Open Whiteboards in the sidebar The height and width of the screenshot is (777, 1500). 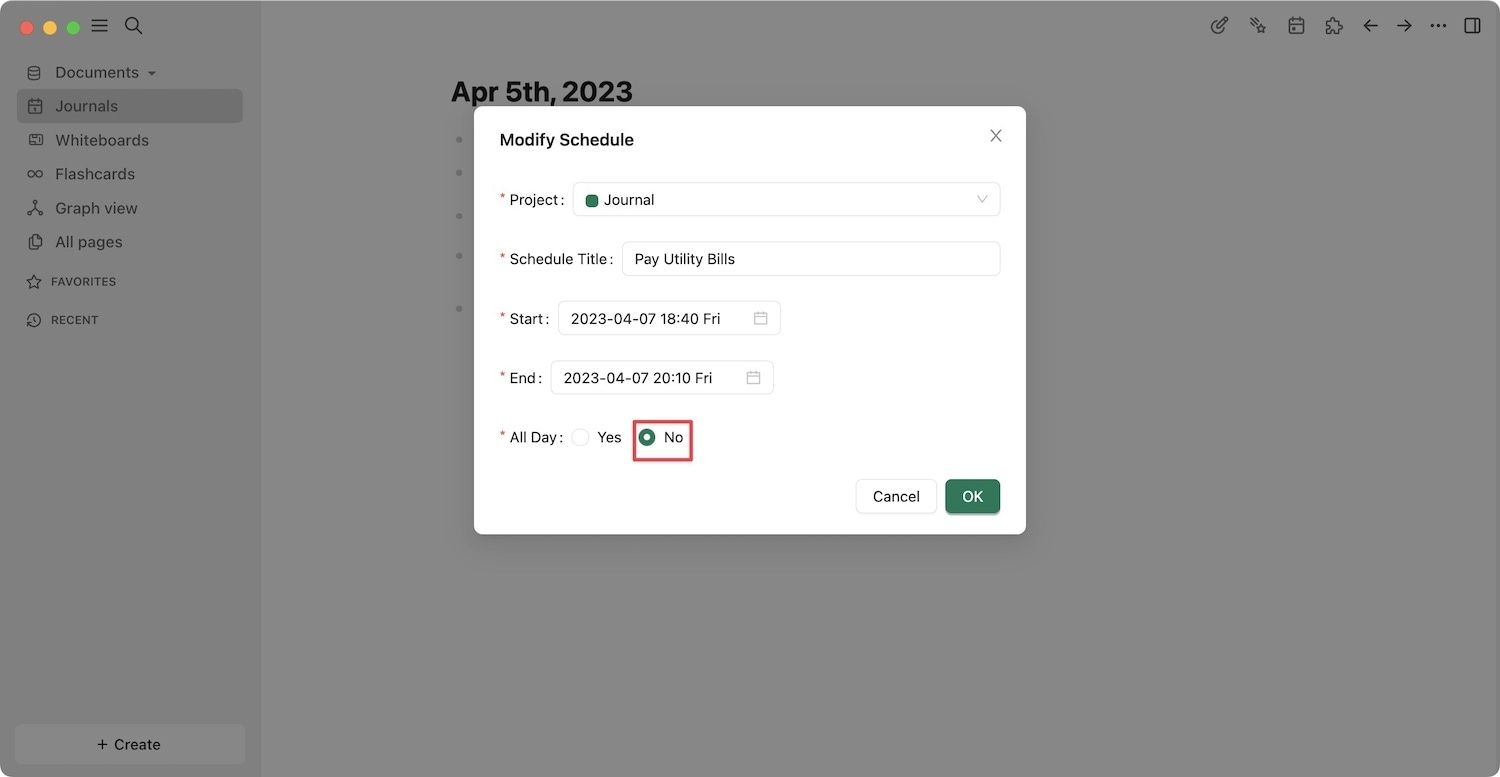pos(101,140)
